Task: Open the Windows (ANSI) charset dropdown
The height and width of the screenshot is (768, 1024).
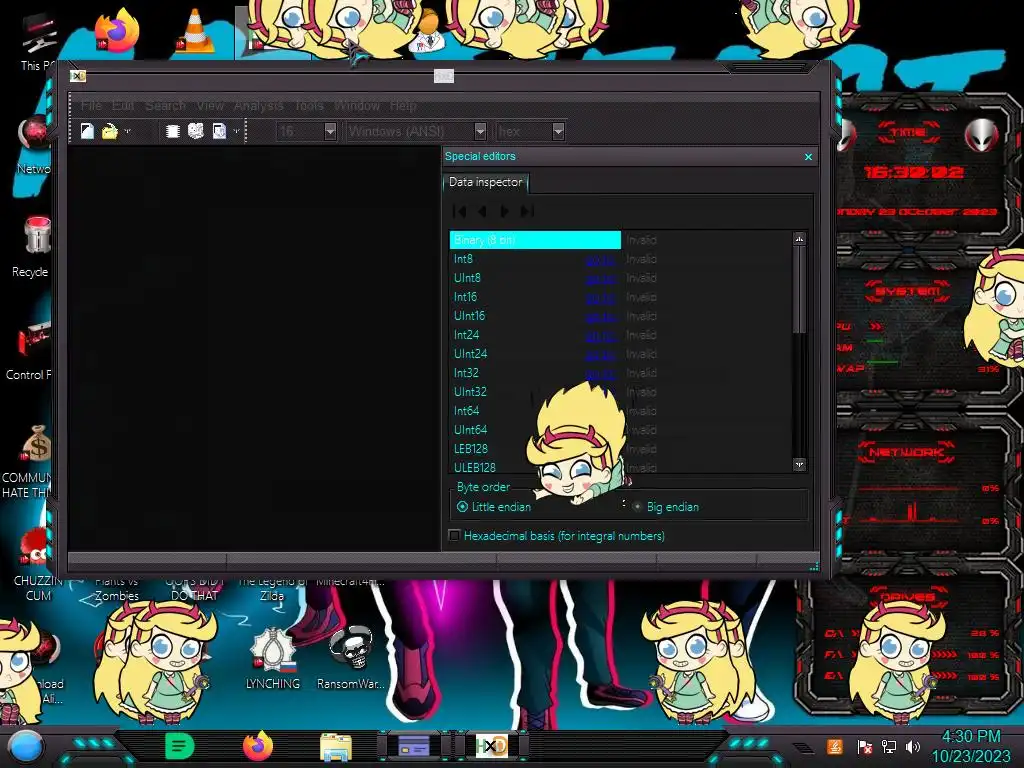Action: [x=480, y=131]
